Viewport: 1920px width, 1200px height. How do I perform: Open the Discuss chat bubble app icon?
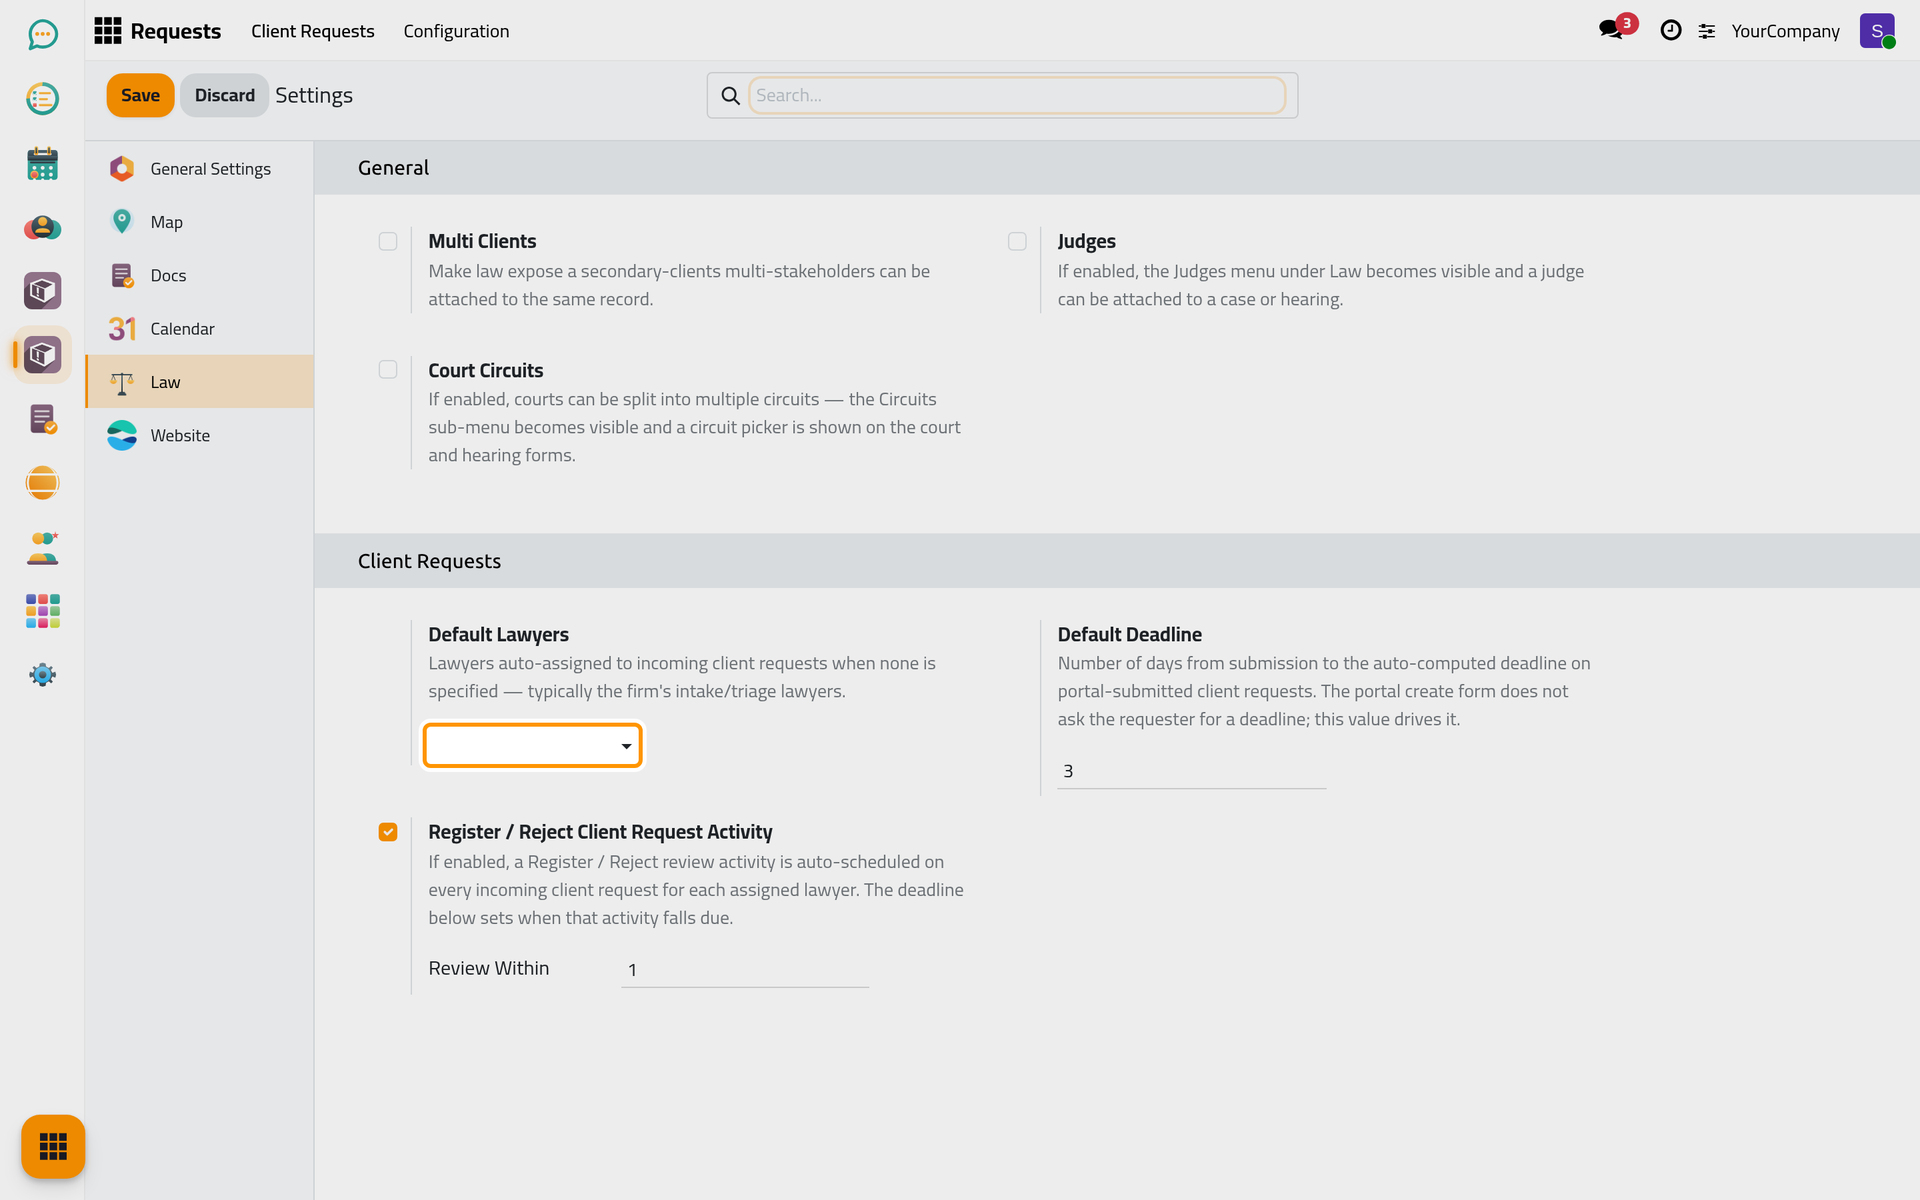[x=42, y=35]
